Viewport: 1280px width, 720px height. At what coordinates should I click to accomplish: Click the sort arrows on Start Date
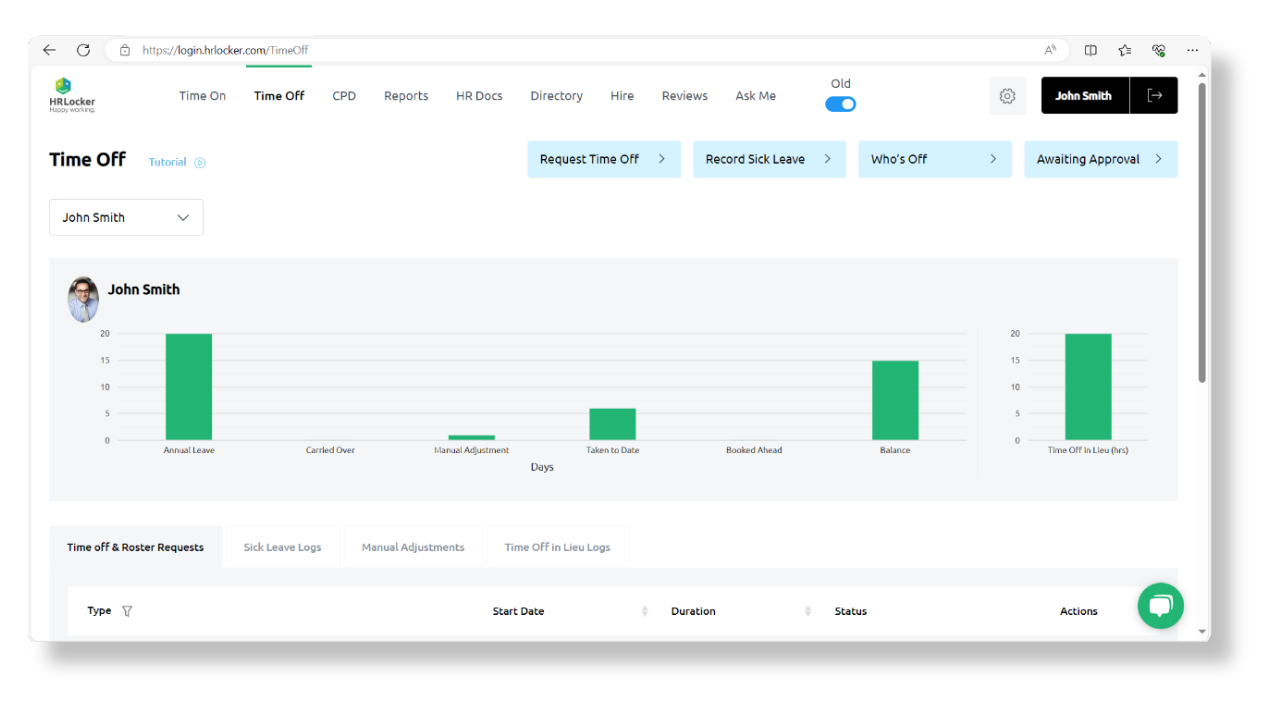645,610
